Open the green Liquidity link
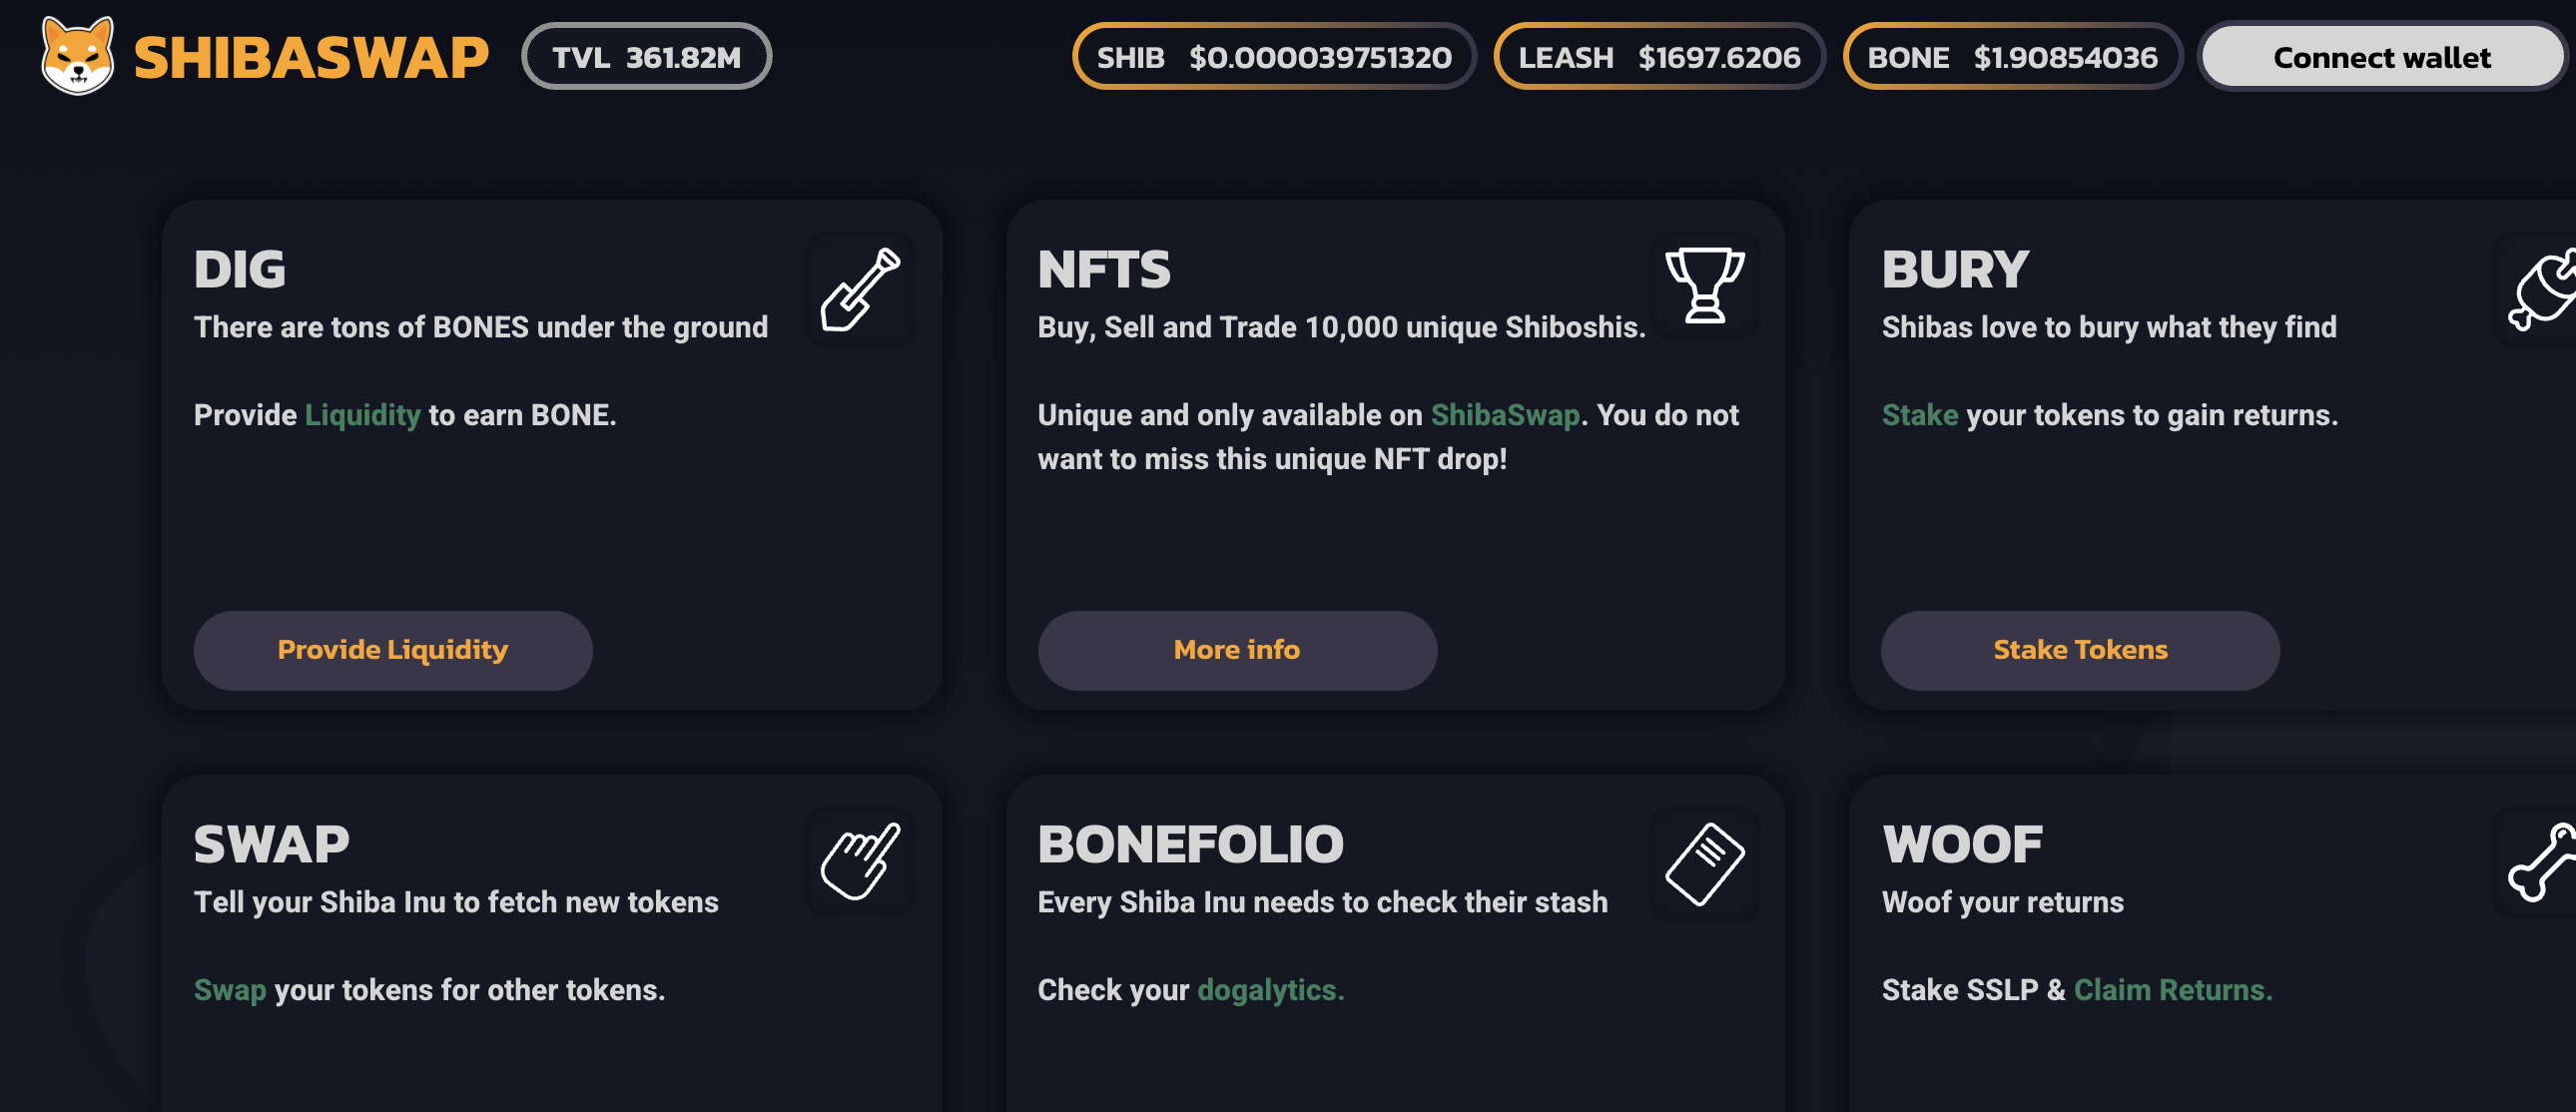 point(362,415)
